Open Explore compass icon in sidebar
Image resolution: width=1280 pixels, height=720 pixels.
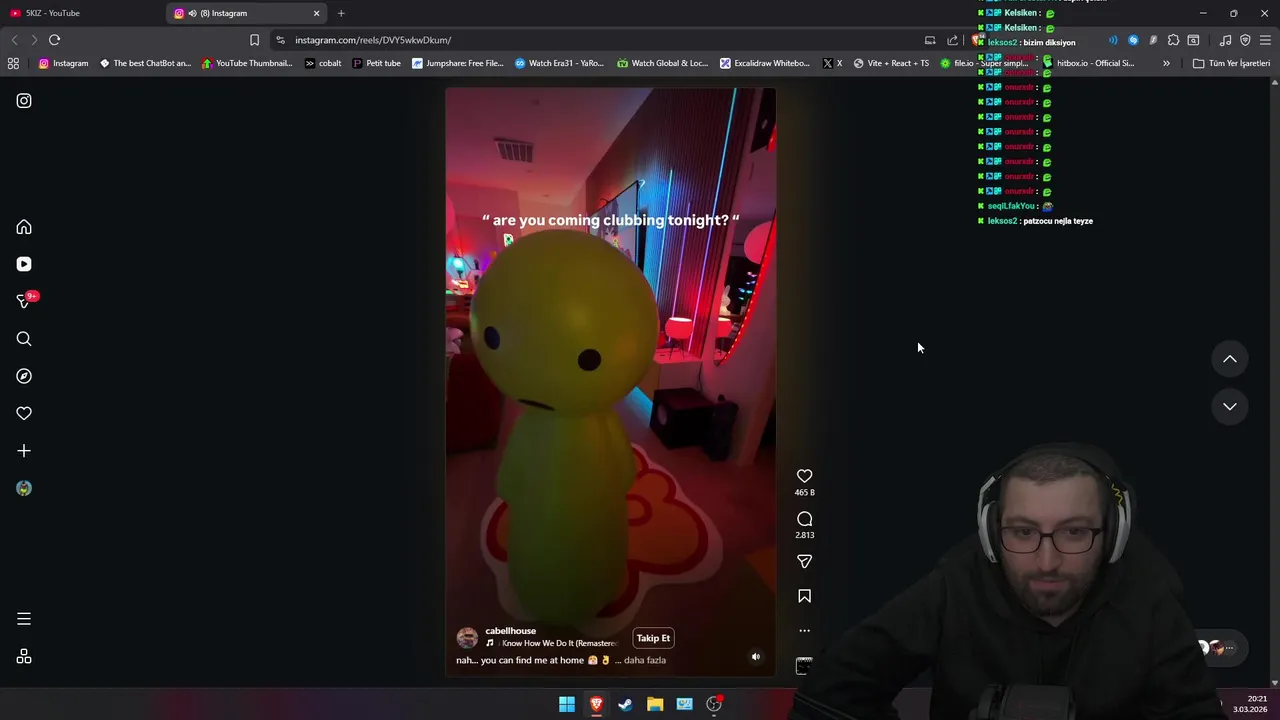24,376
